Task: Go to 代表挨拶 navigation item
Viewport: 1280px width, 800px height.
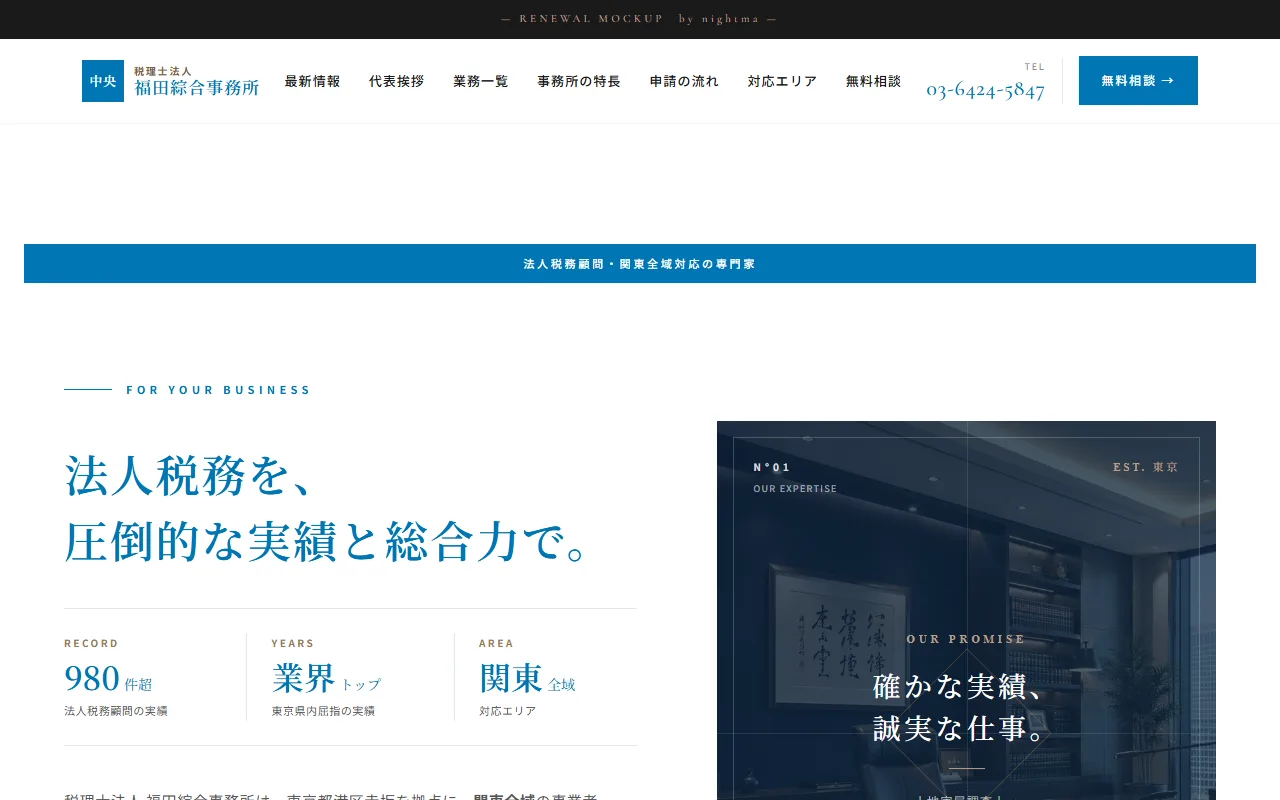Action: 396,81
